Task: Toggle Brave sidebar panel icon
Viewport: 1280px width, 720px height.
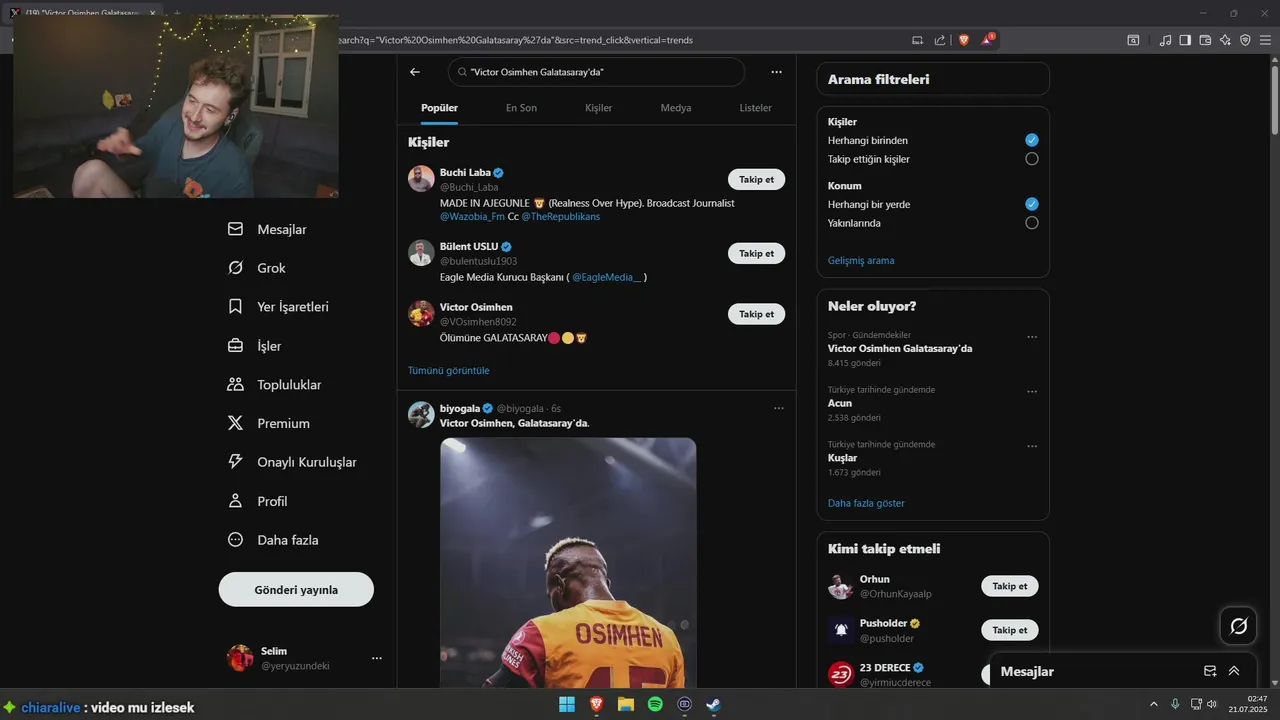Action: (x=1185, y=40)
